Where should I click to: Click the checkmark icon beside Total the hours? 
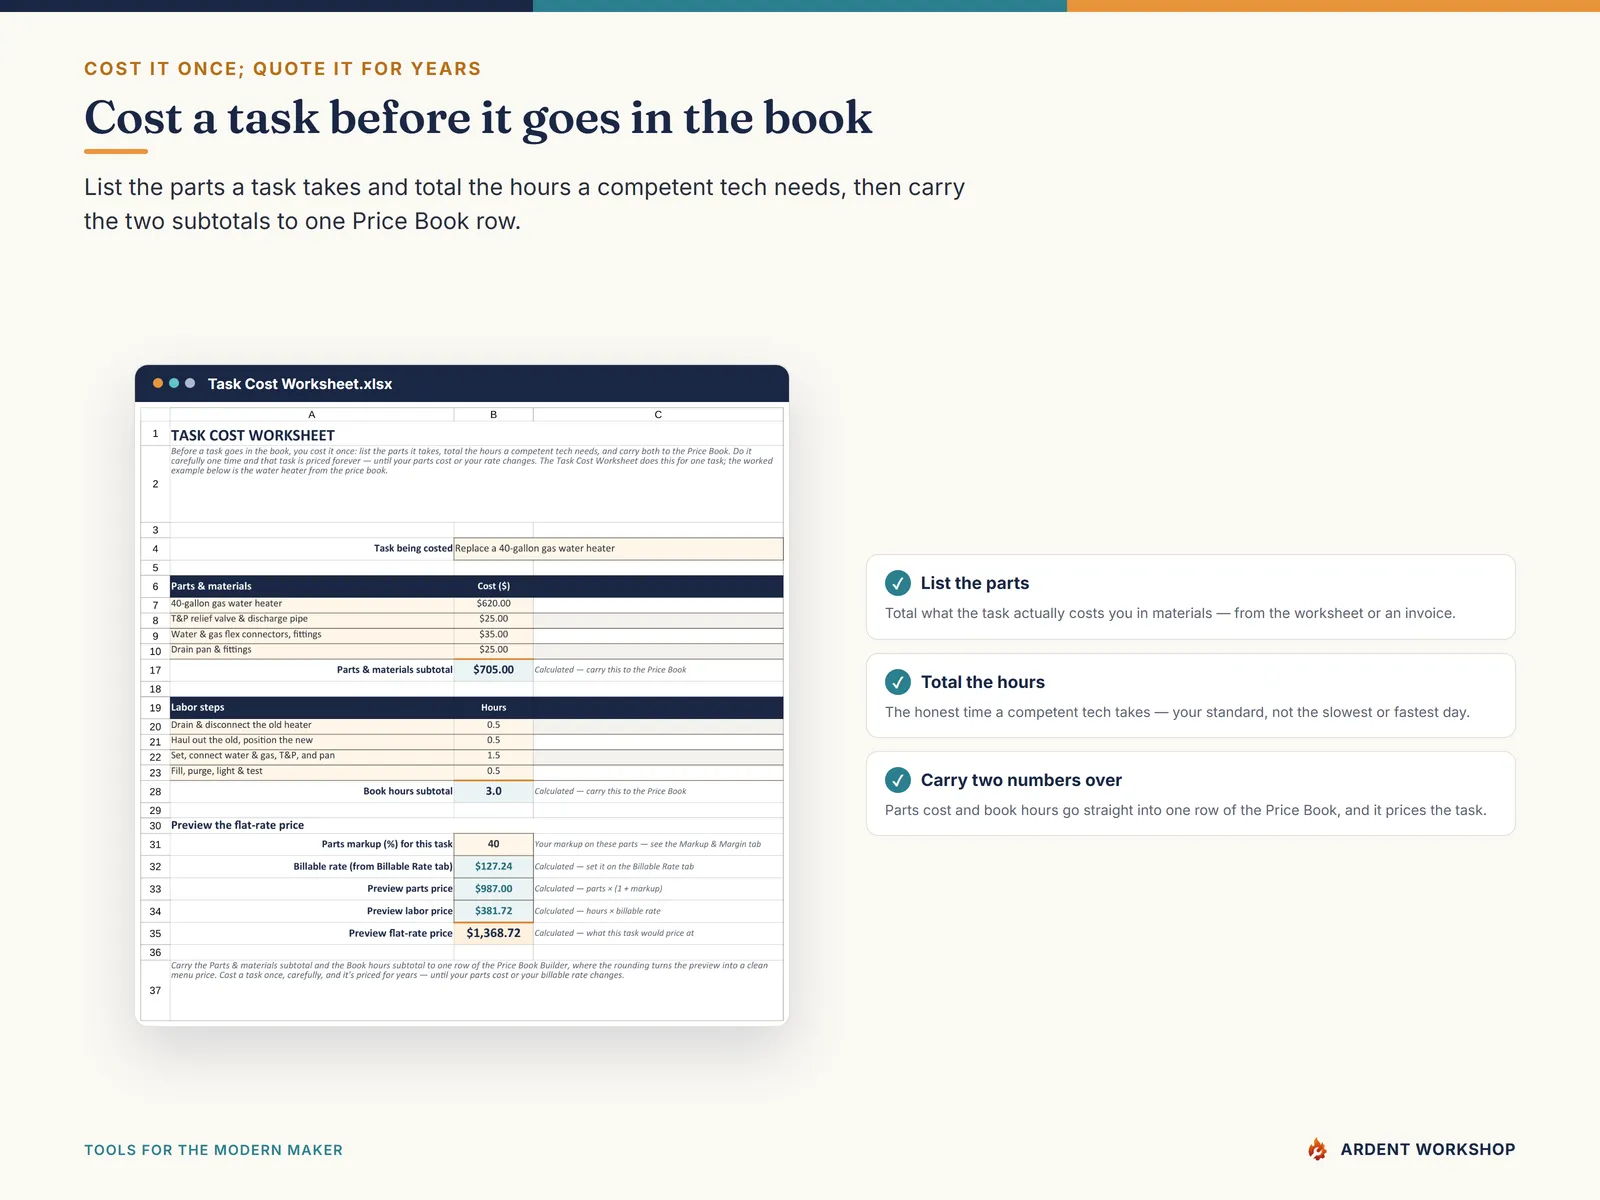click(898, 682)
